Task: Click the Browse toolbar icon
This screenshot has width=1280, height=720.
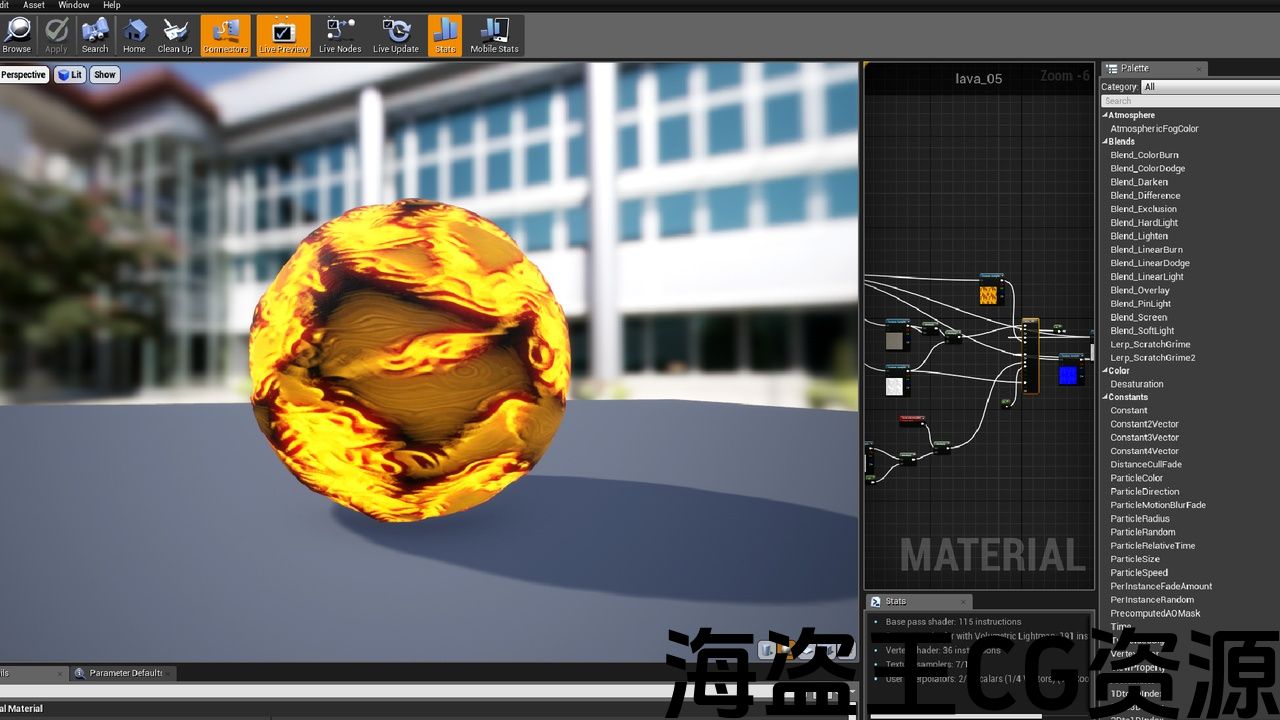Action: point(17,35)
